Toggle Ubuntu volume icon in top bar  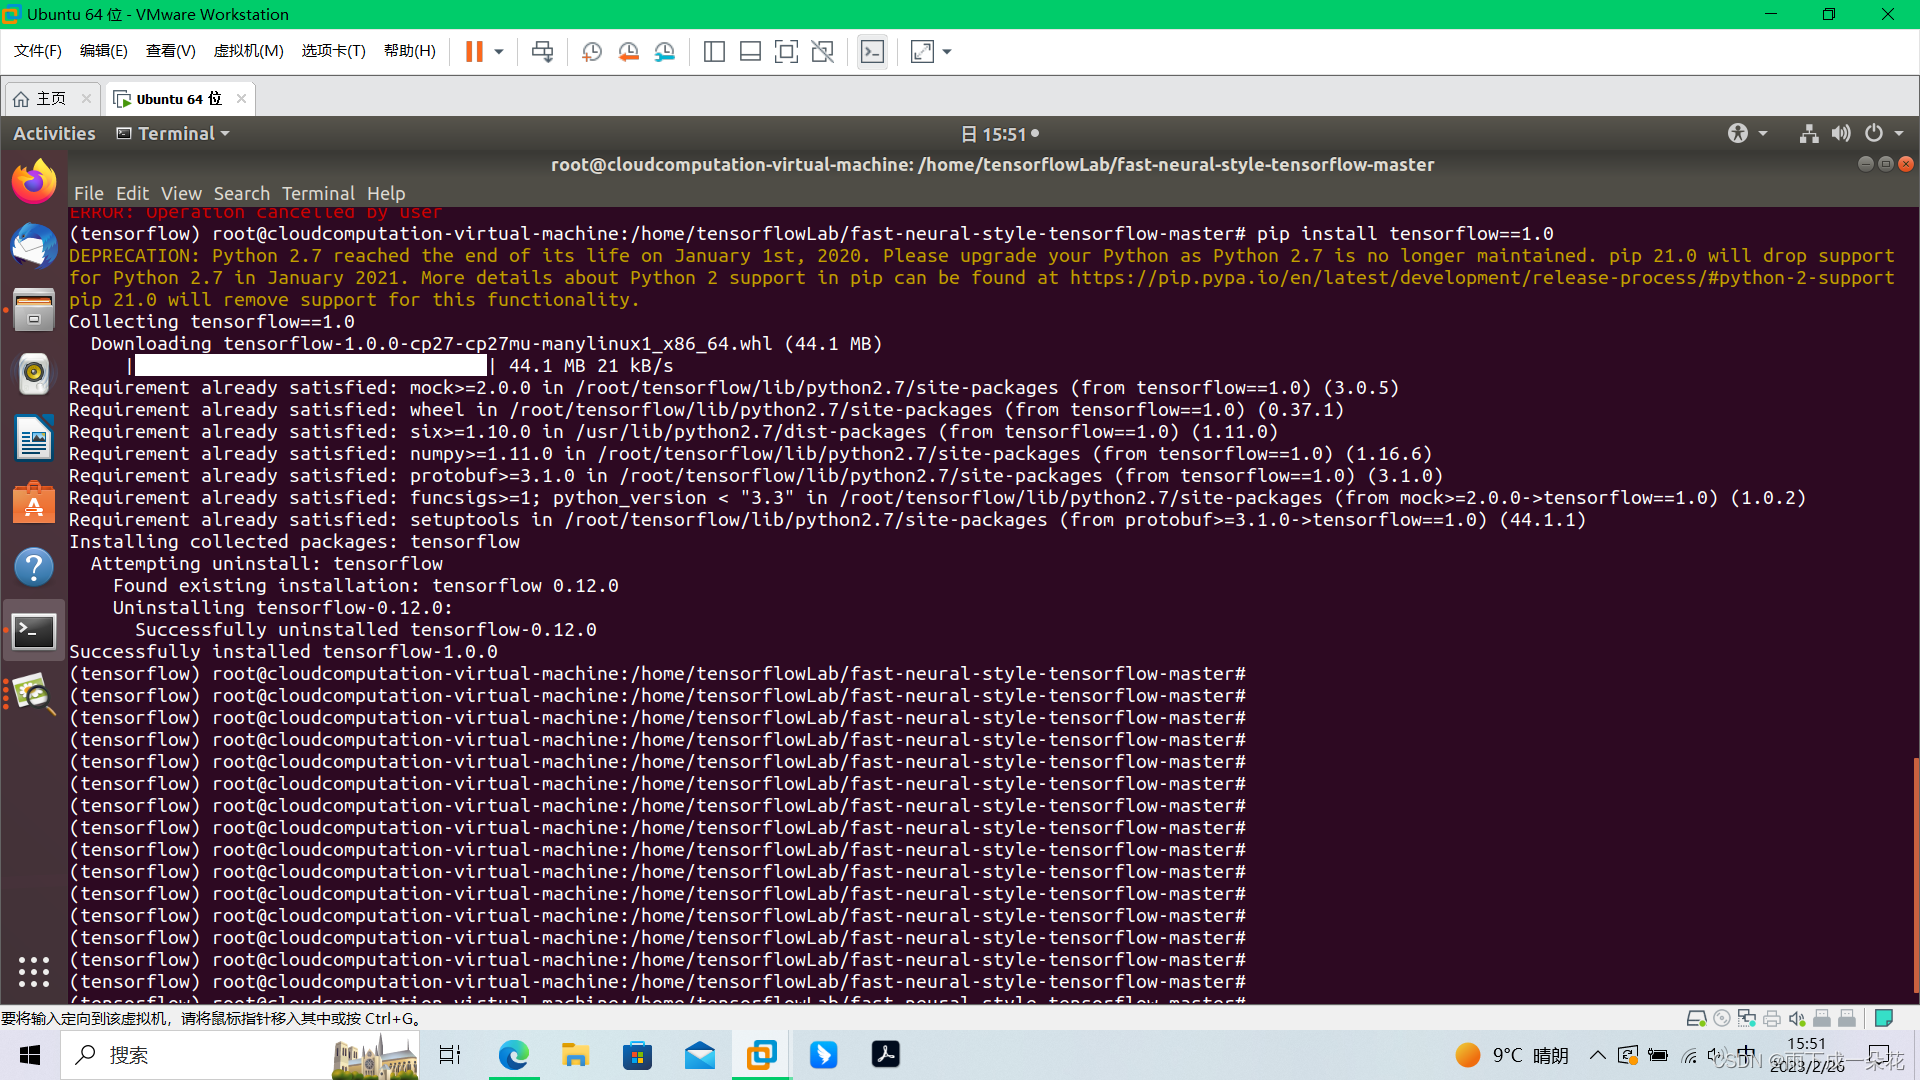(1841, 133)
